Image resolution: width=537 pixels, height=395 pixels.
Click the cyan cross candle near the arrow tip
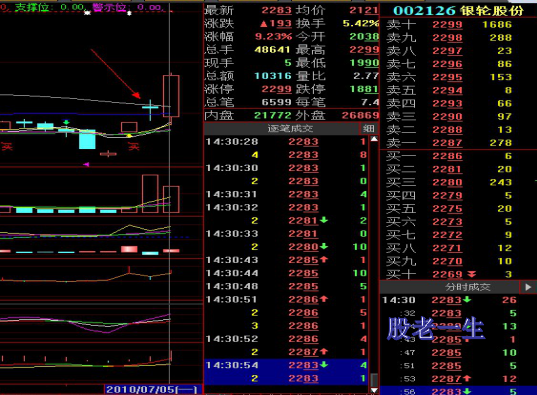point(150,109)
